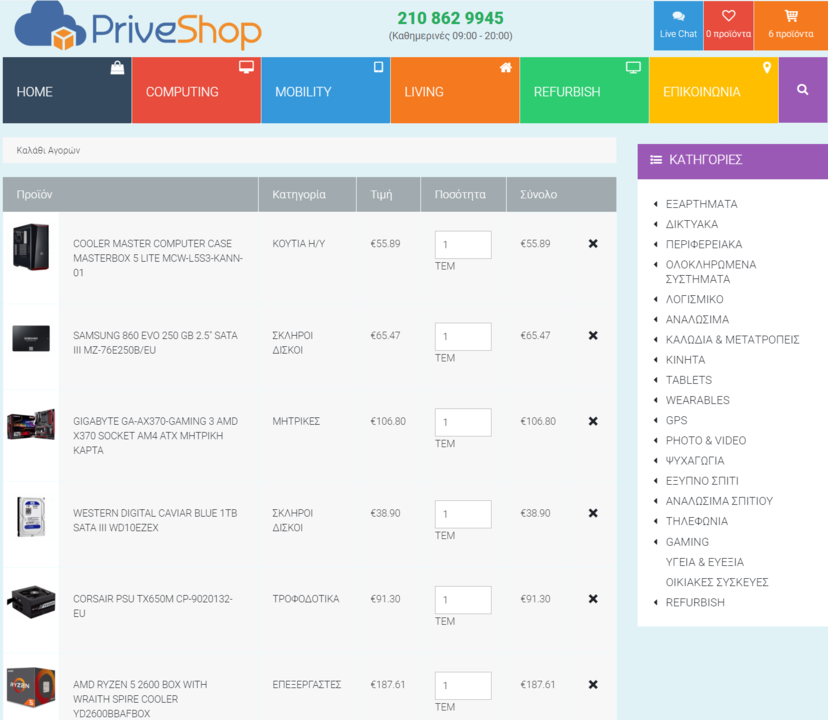Edit quantity for Samsung 860 EVO
828x720 pixels.
[x=463, y=336]
